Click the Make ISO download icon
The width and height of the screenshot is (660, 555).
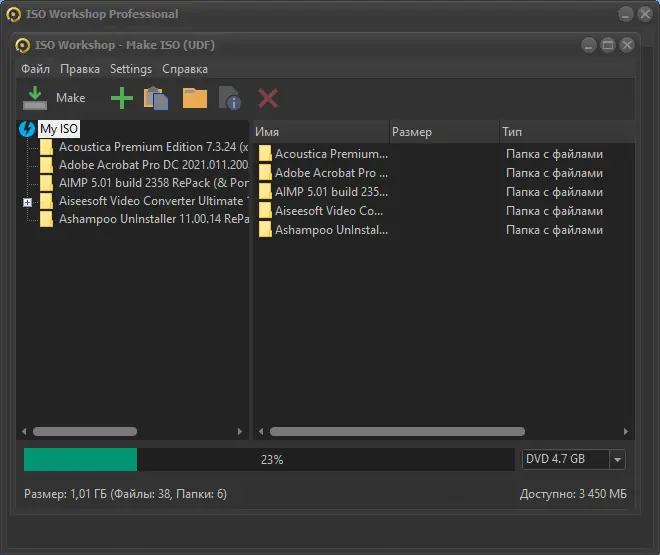(35, 98)
